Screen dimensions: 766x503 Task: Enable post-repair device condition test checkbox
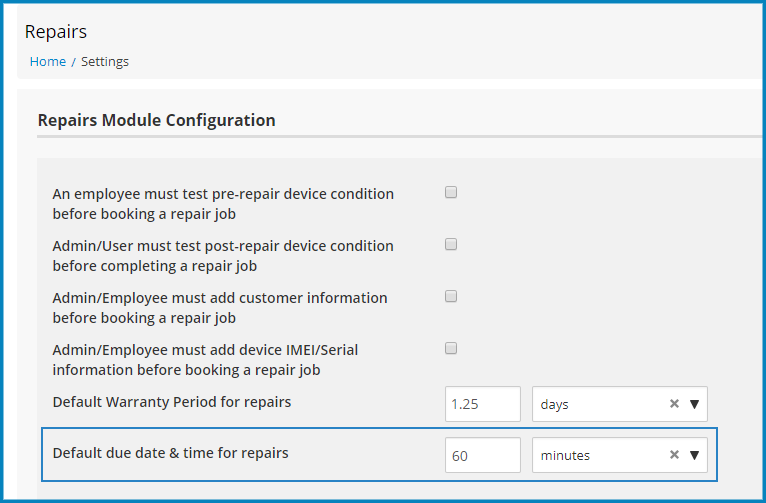(451, 244)
